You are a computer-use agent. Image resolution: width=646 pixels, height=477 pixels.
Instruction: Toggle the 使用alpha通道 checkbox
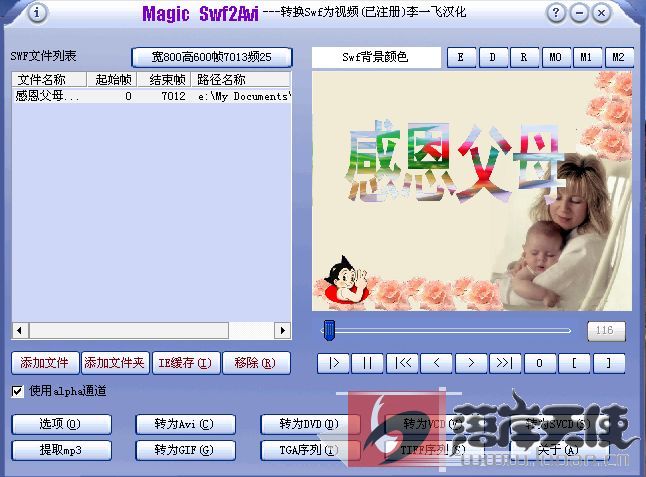(17, 391)
